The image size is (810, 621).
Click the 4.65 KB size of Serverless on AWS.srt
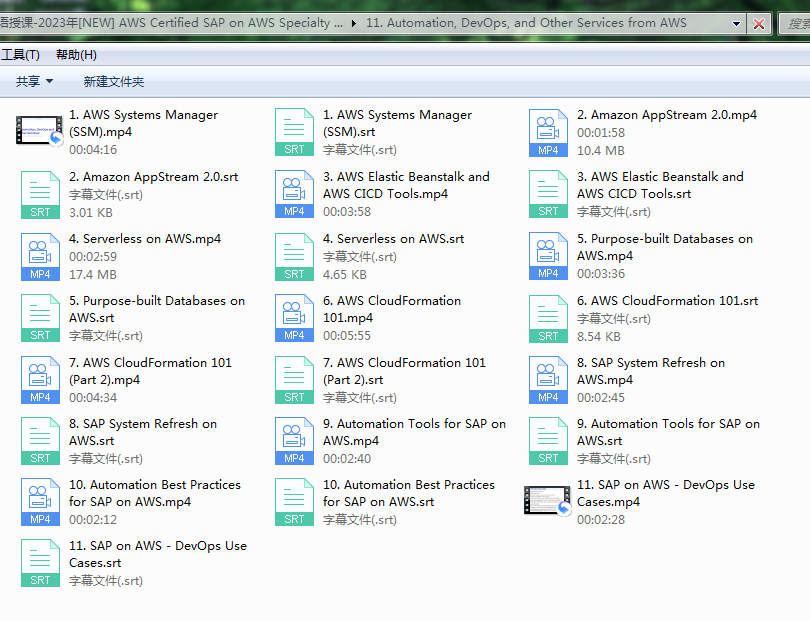pyautogui.click(x=345, y=274)
